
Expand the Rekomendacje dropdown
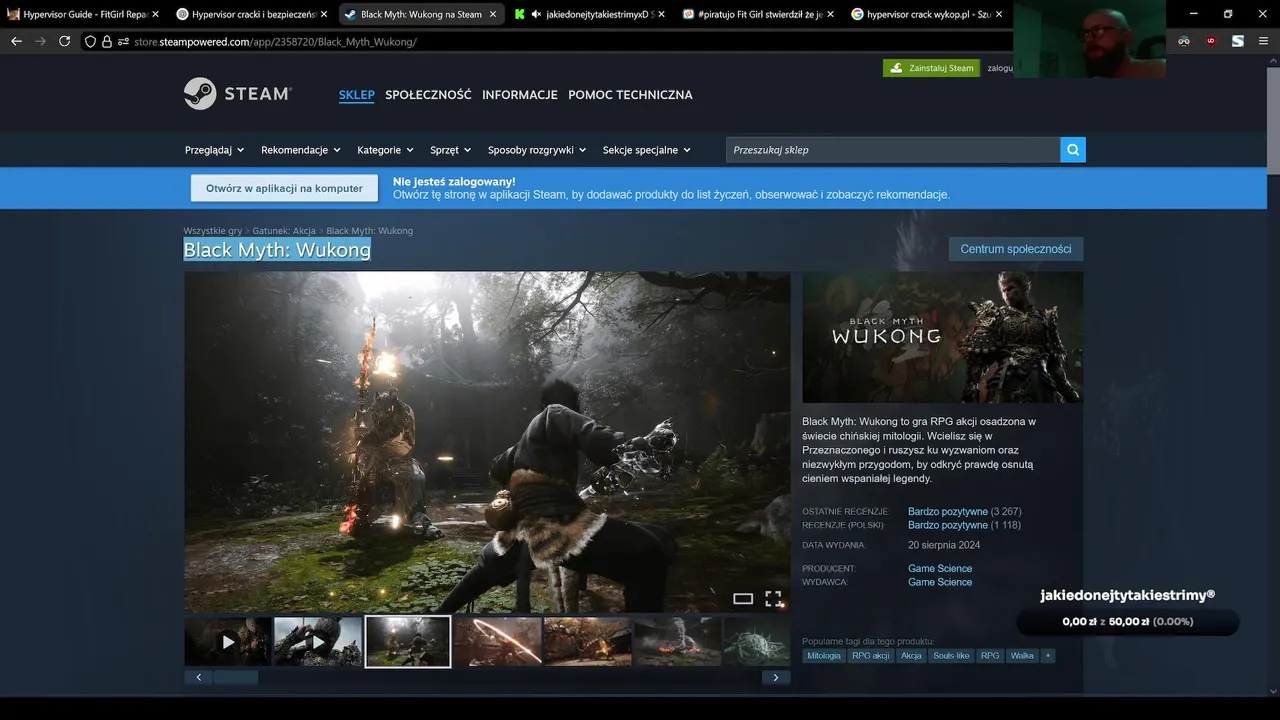(x=301, y=150)
